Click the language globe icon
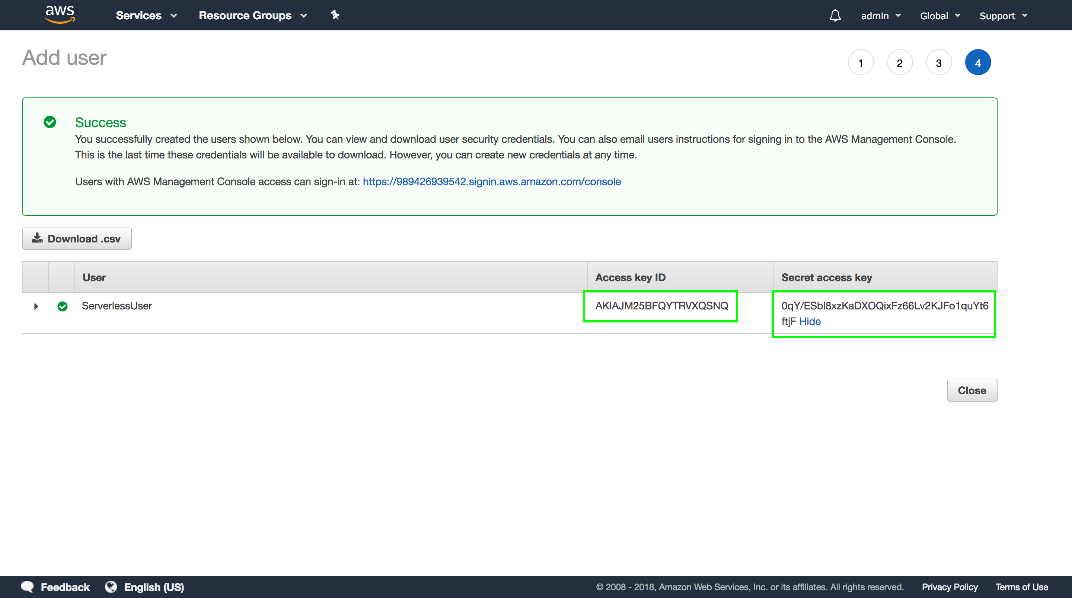The height and width of the screenshot is (598, 1072). click(111, 587)
